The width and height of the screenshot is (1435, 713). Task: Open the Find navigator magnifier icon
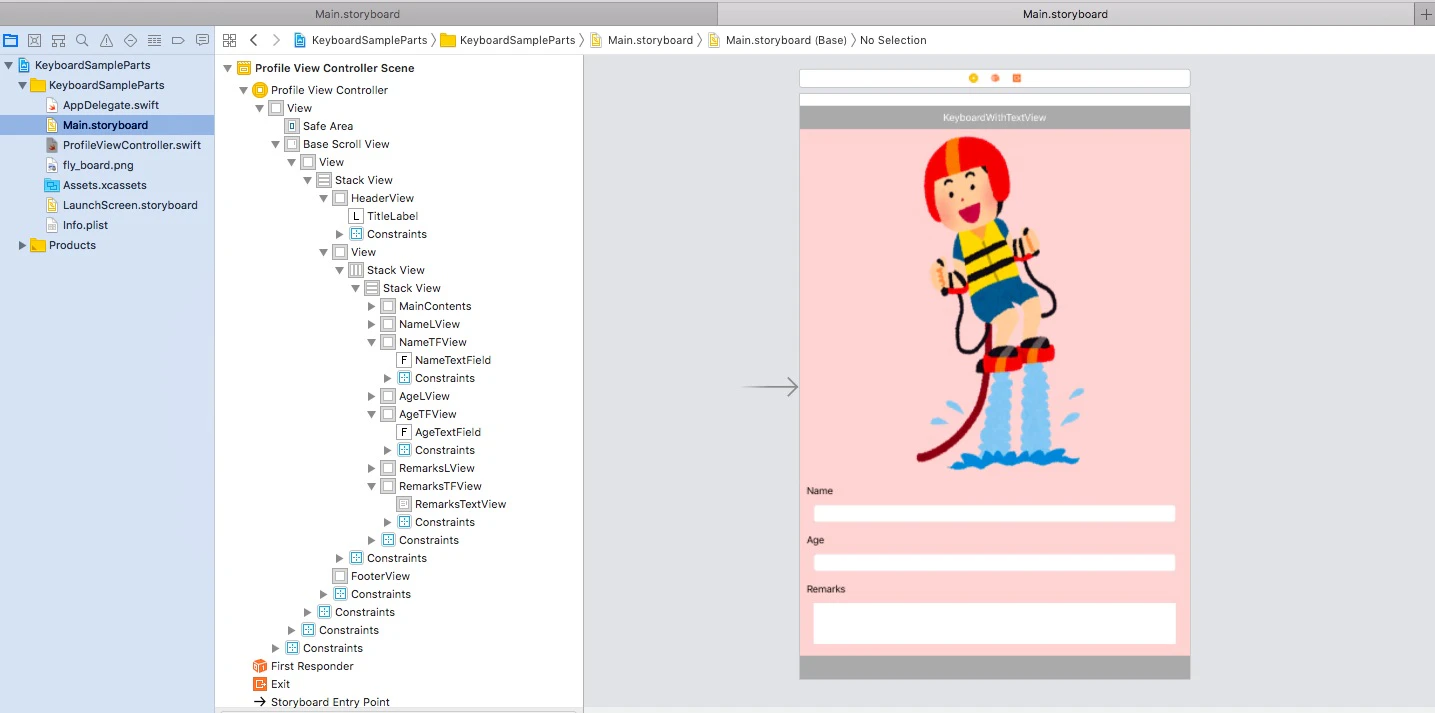[x=83, y=40]
